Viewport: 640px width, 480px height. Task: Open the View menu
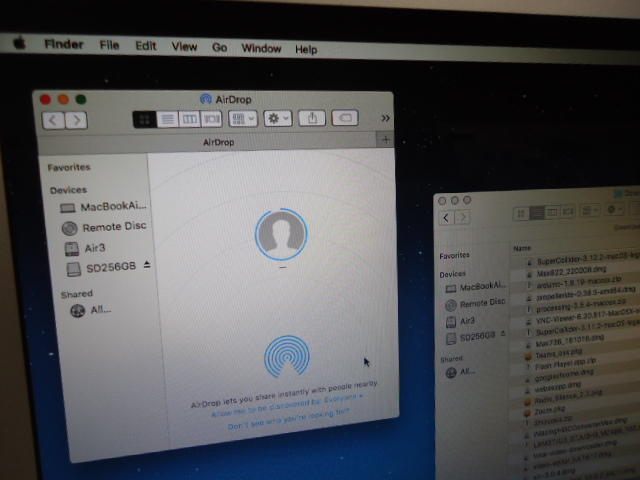point(184,47)
